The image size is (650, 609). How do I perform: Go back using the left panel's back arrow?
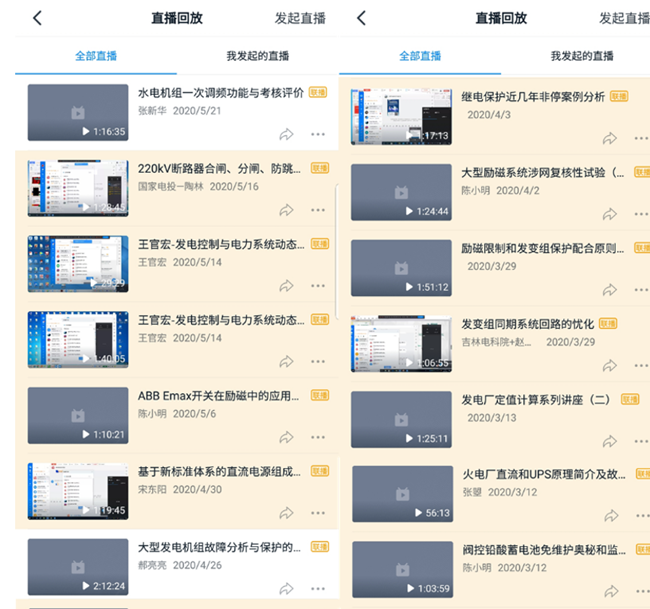click(x=37, y=18)
